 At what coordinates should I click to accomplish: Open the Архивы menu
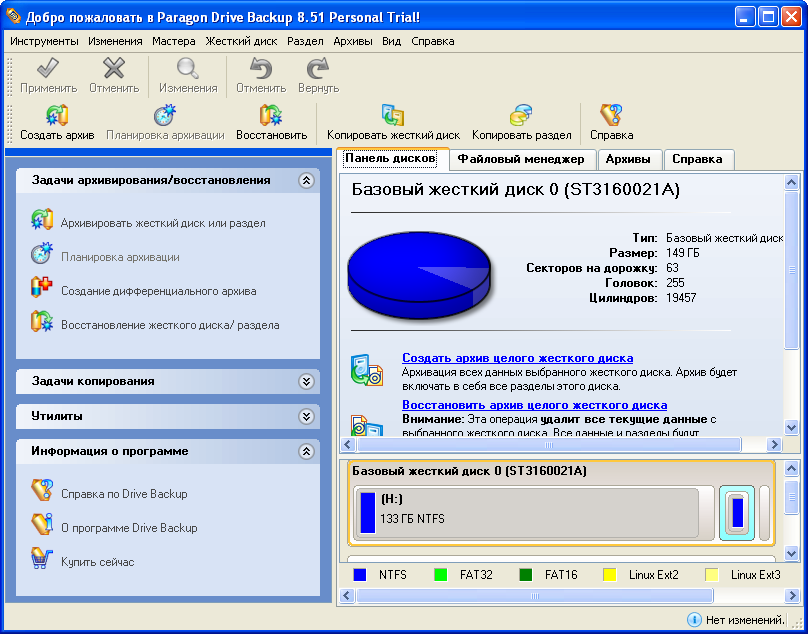click(x=352, y=41)
